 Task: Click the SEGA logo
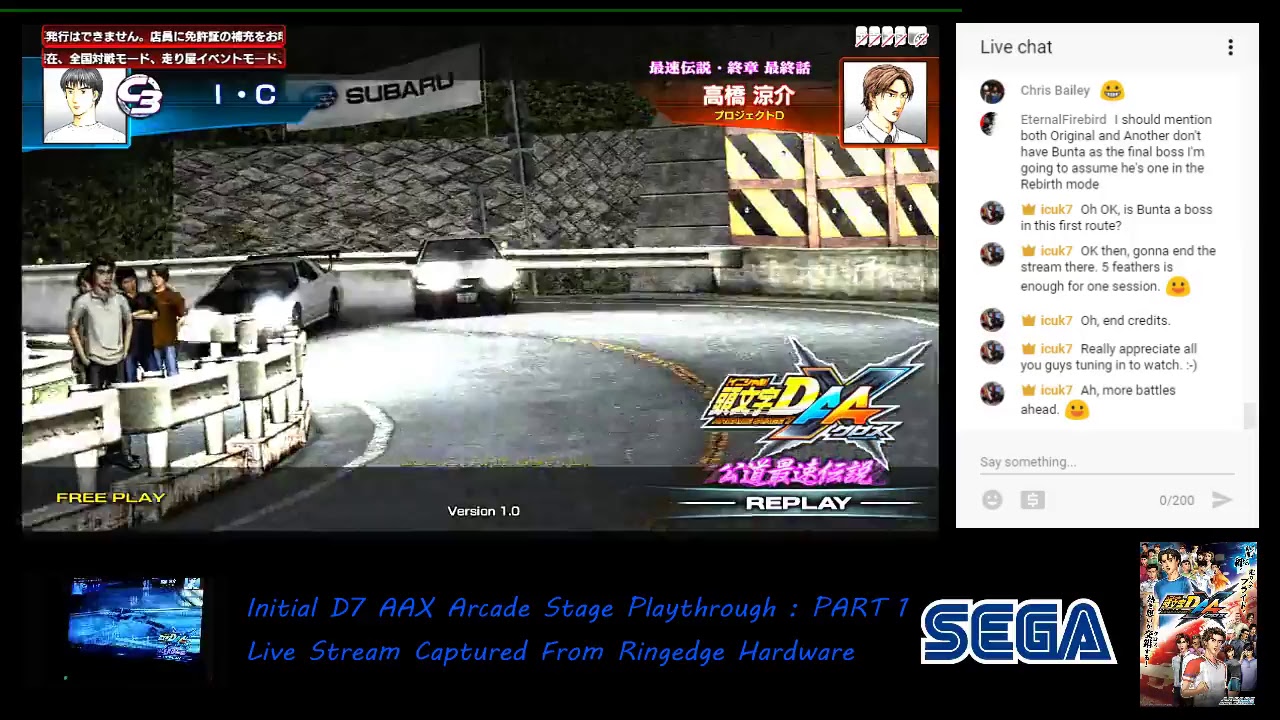(x=1018, y=632)
